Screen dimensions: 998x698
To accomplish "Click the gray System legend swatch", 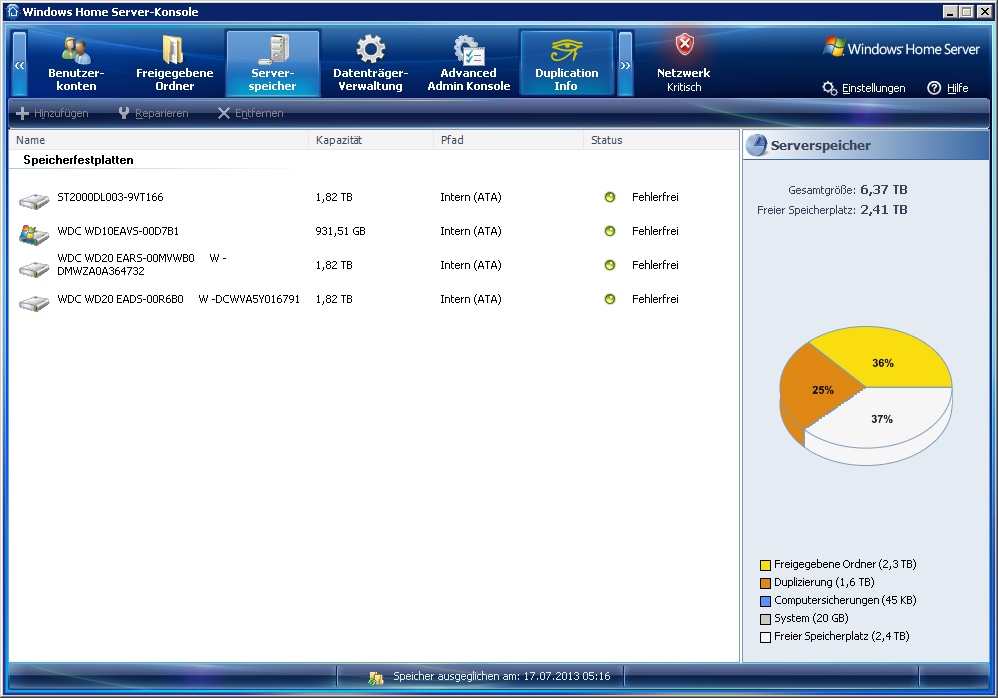I will coord(765,619).
